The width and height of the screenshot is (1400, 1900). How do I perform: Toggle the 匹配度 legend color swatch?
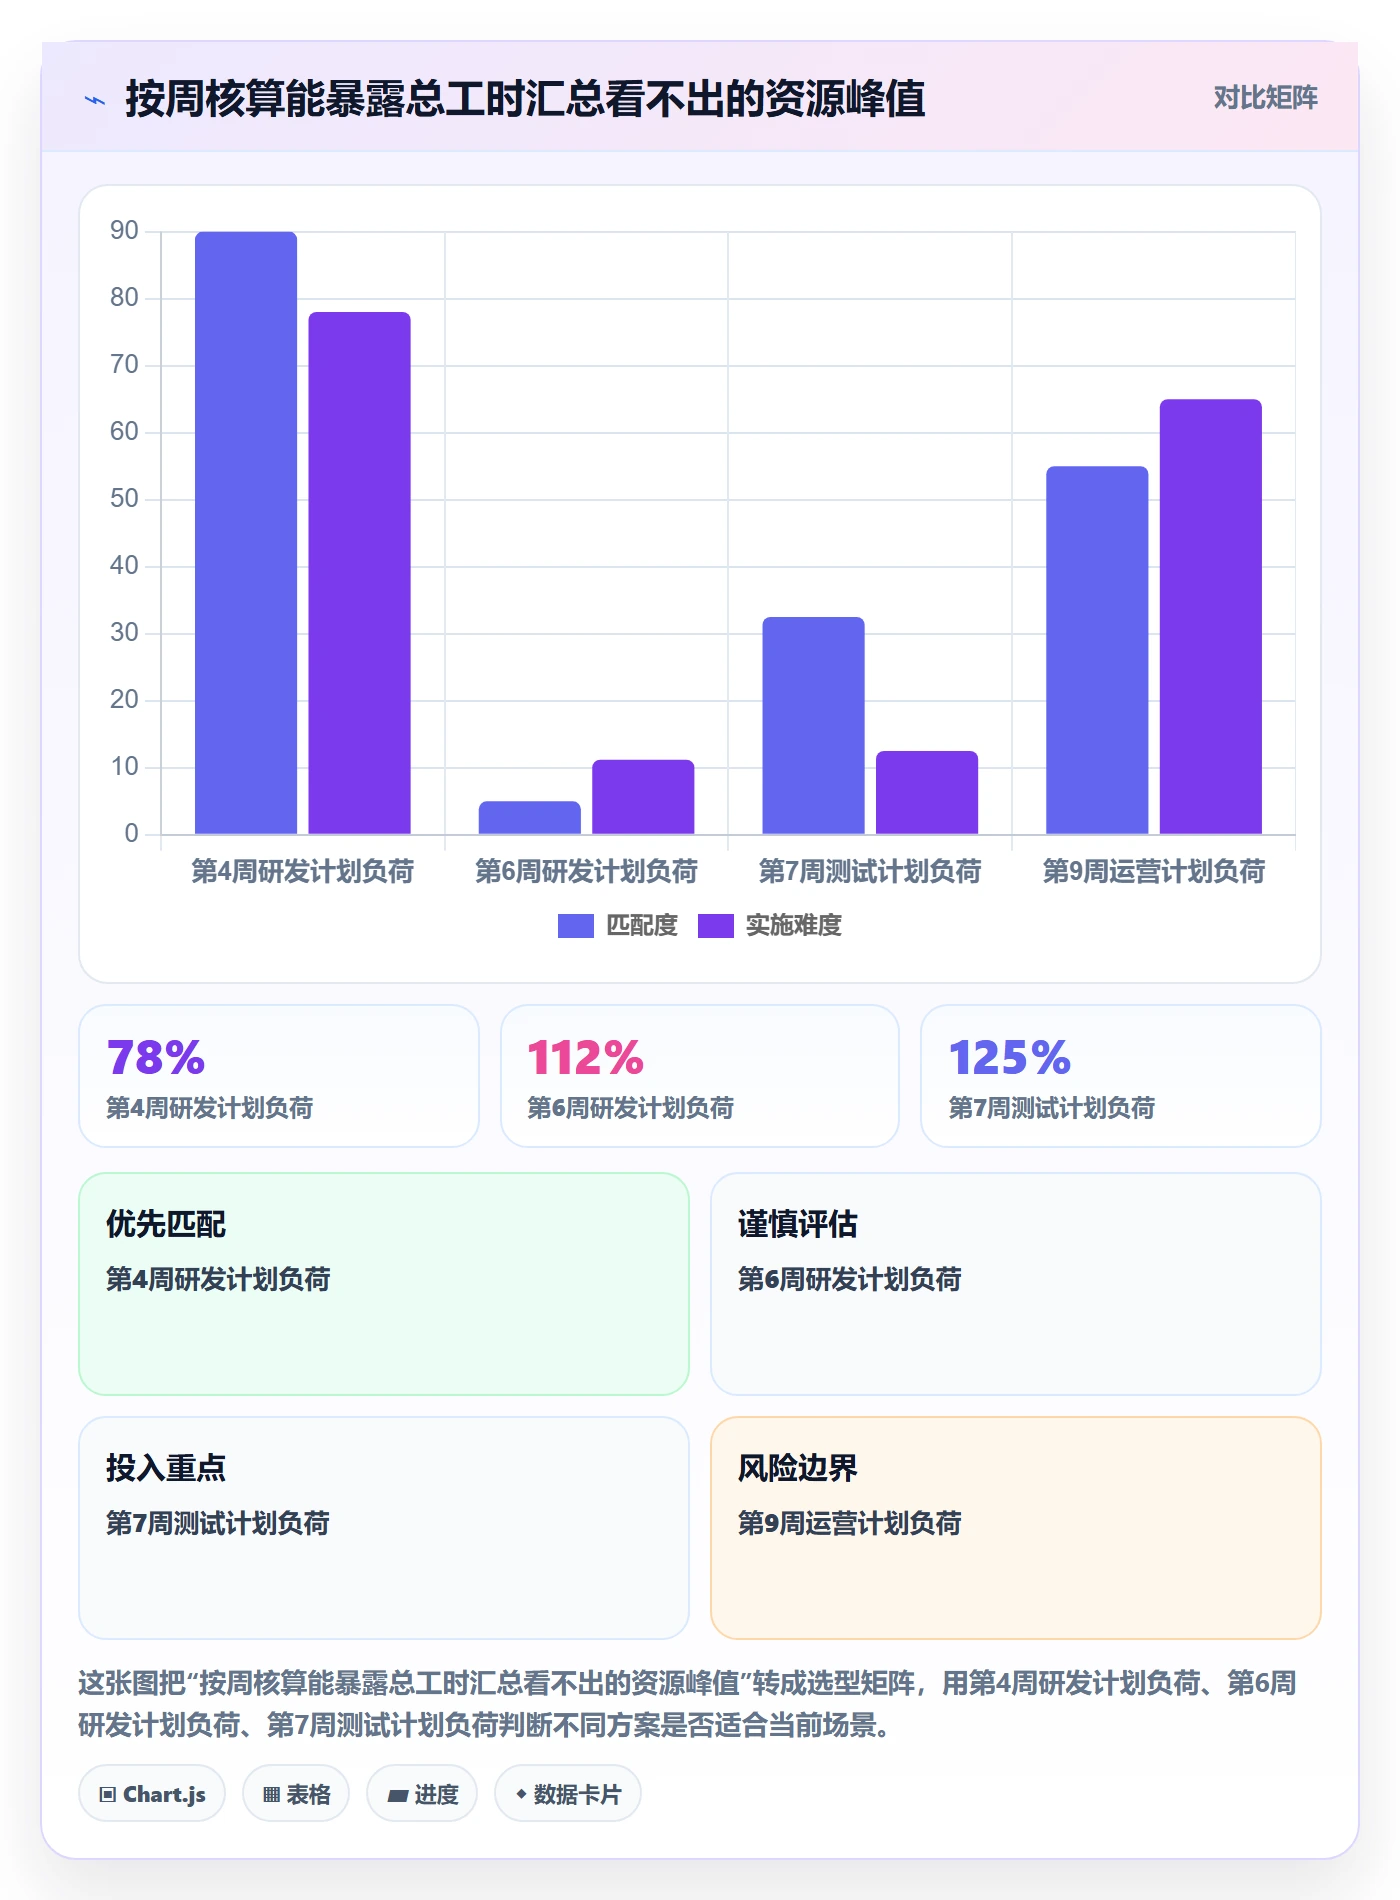575,926
